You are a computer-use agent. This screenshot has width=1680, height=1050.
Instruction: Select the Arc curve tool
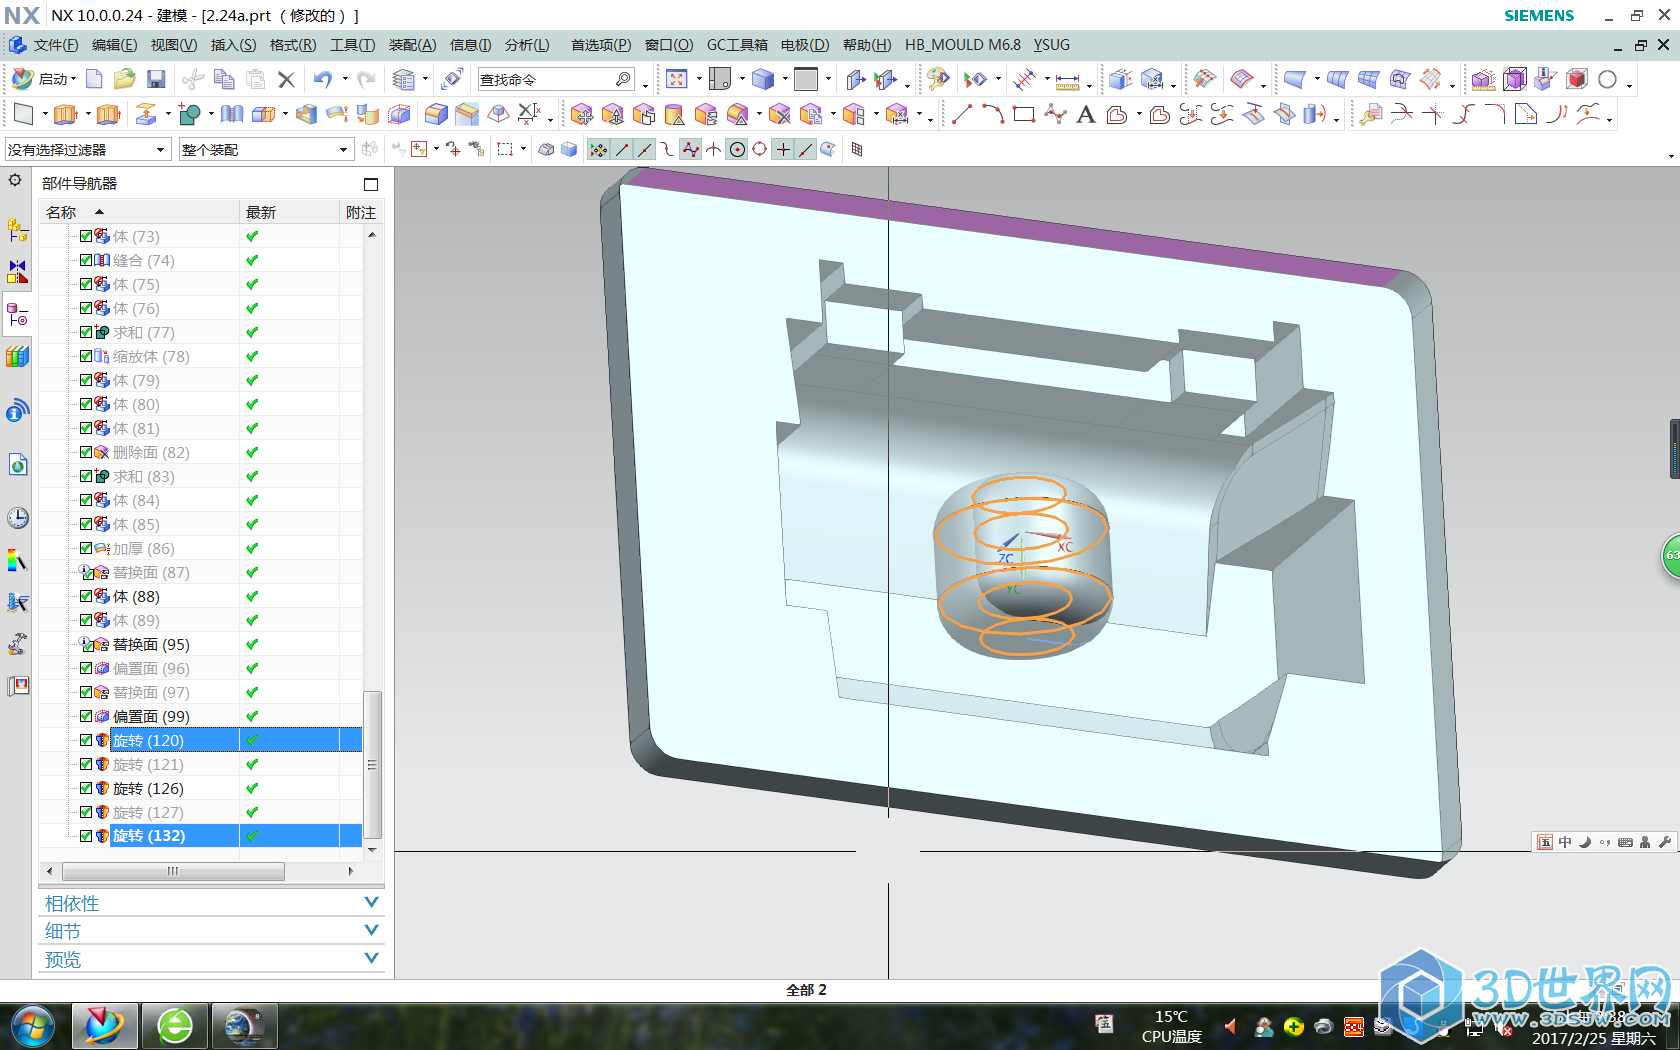pyautogui.click(x=993, y=114)
